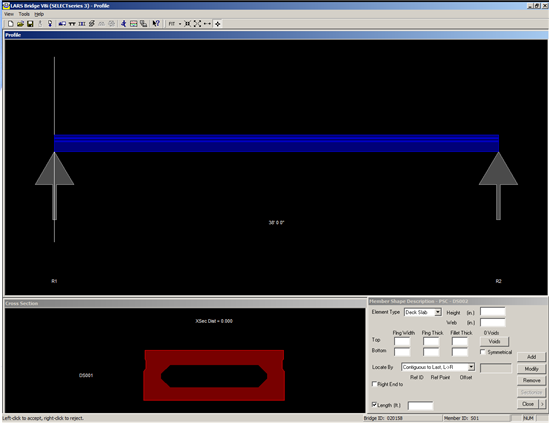The image size is (549, 423).
Task: Click the horizontal double-arrow stretch icon
Action: pyautogui.click(x=207, y=24)
